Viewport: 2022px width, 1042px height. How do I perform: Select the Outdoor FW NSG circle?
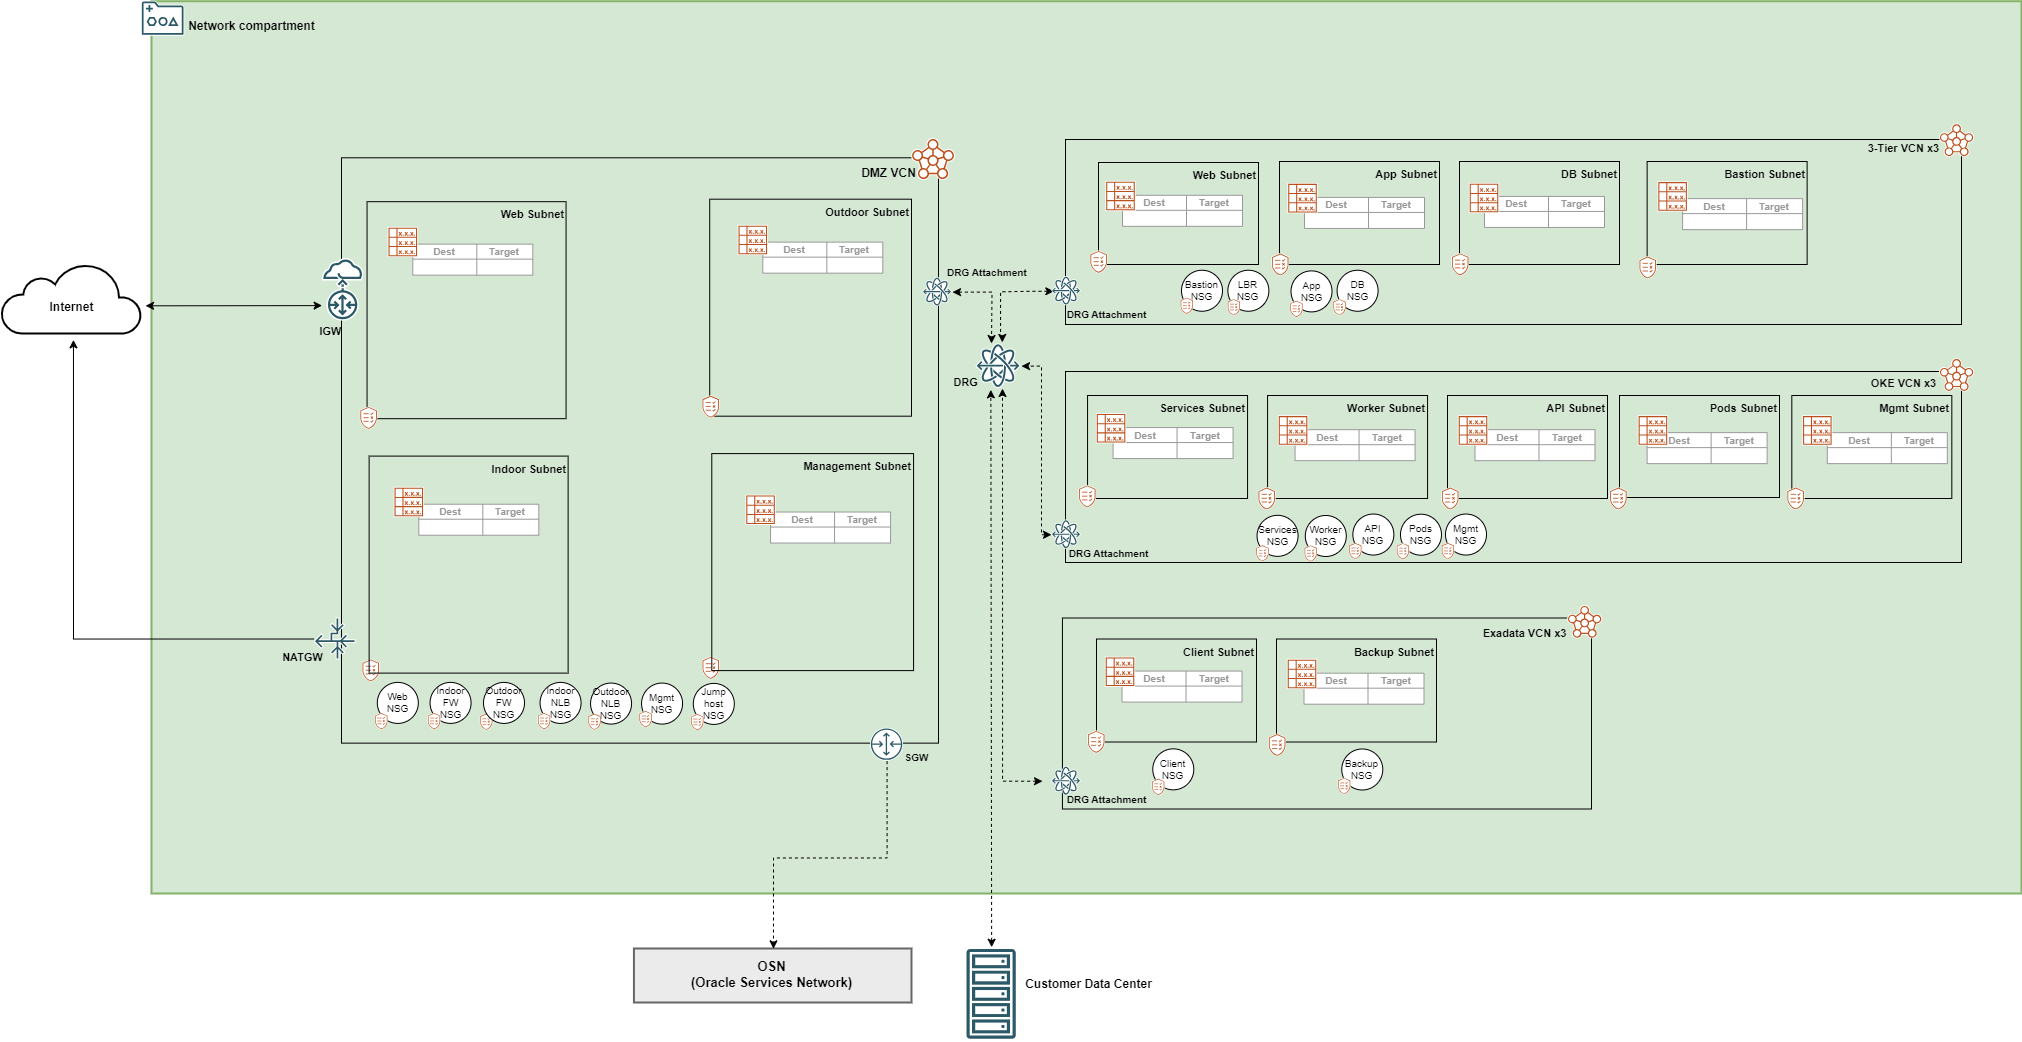(504, 703)
